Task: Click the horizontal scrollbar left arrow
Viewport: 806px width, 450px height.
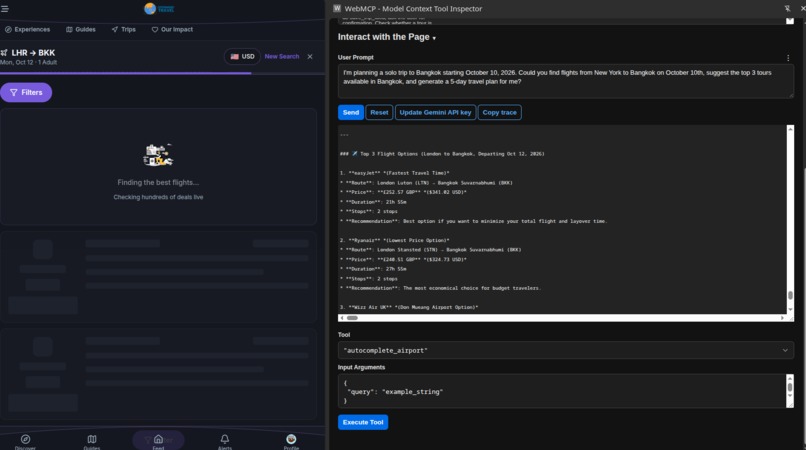Action: click(x=342, y=318)
